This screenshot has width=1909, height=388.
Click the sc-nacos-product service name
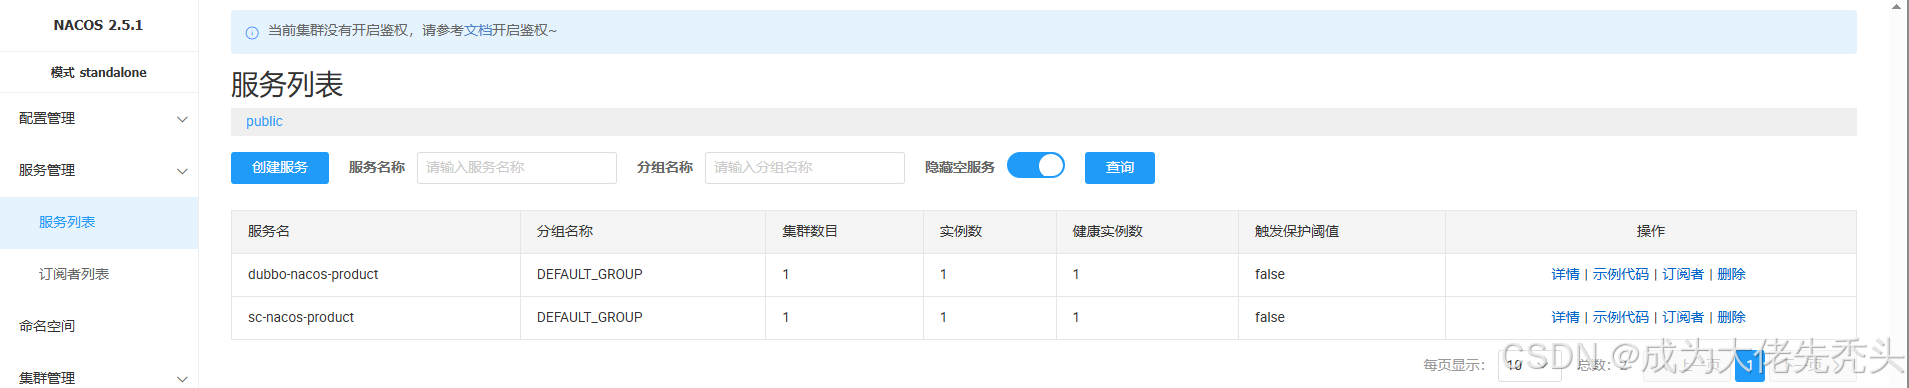point(301,317)
